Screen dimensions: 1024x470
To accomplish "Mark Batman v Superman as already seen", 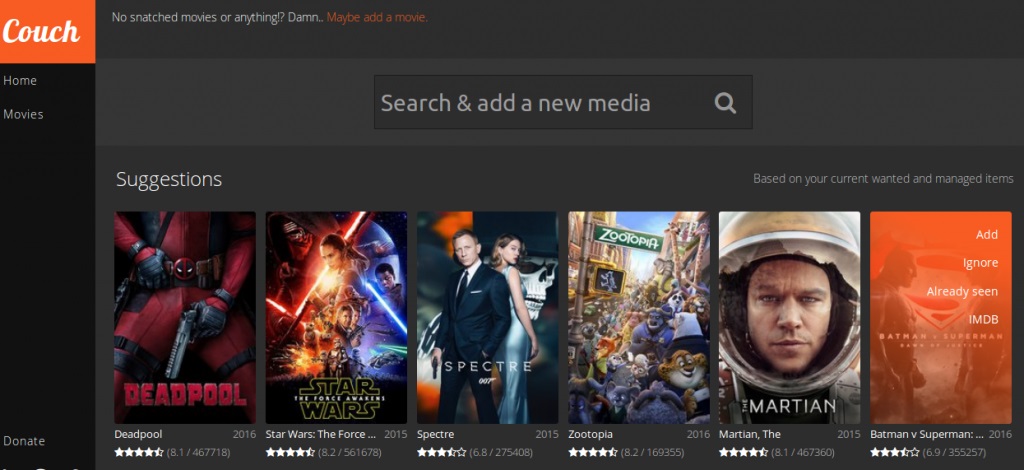I will click(962, 292).
